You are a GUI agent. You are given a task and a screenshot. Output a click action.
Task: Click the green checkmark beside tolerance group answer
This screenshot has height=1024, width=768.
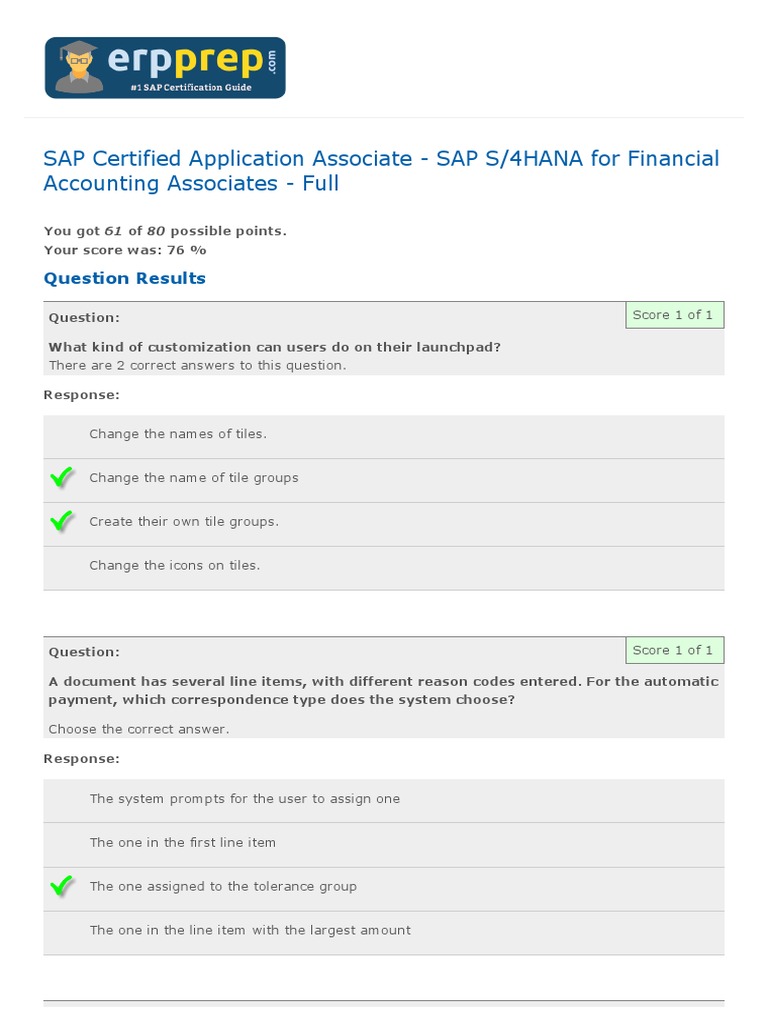click(x=62, y=887)
